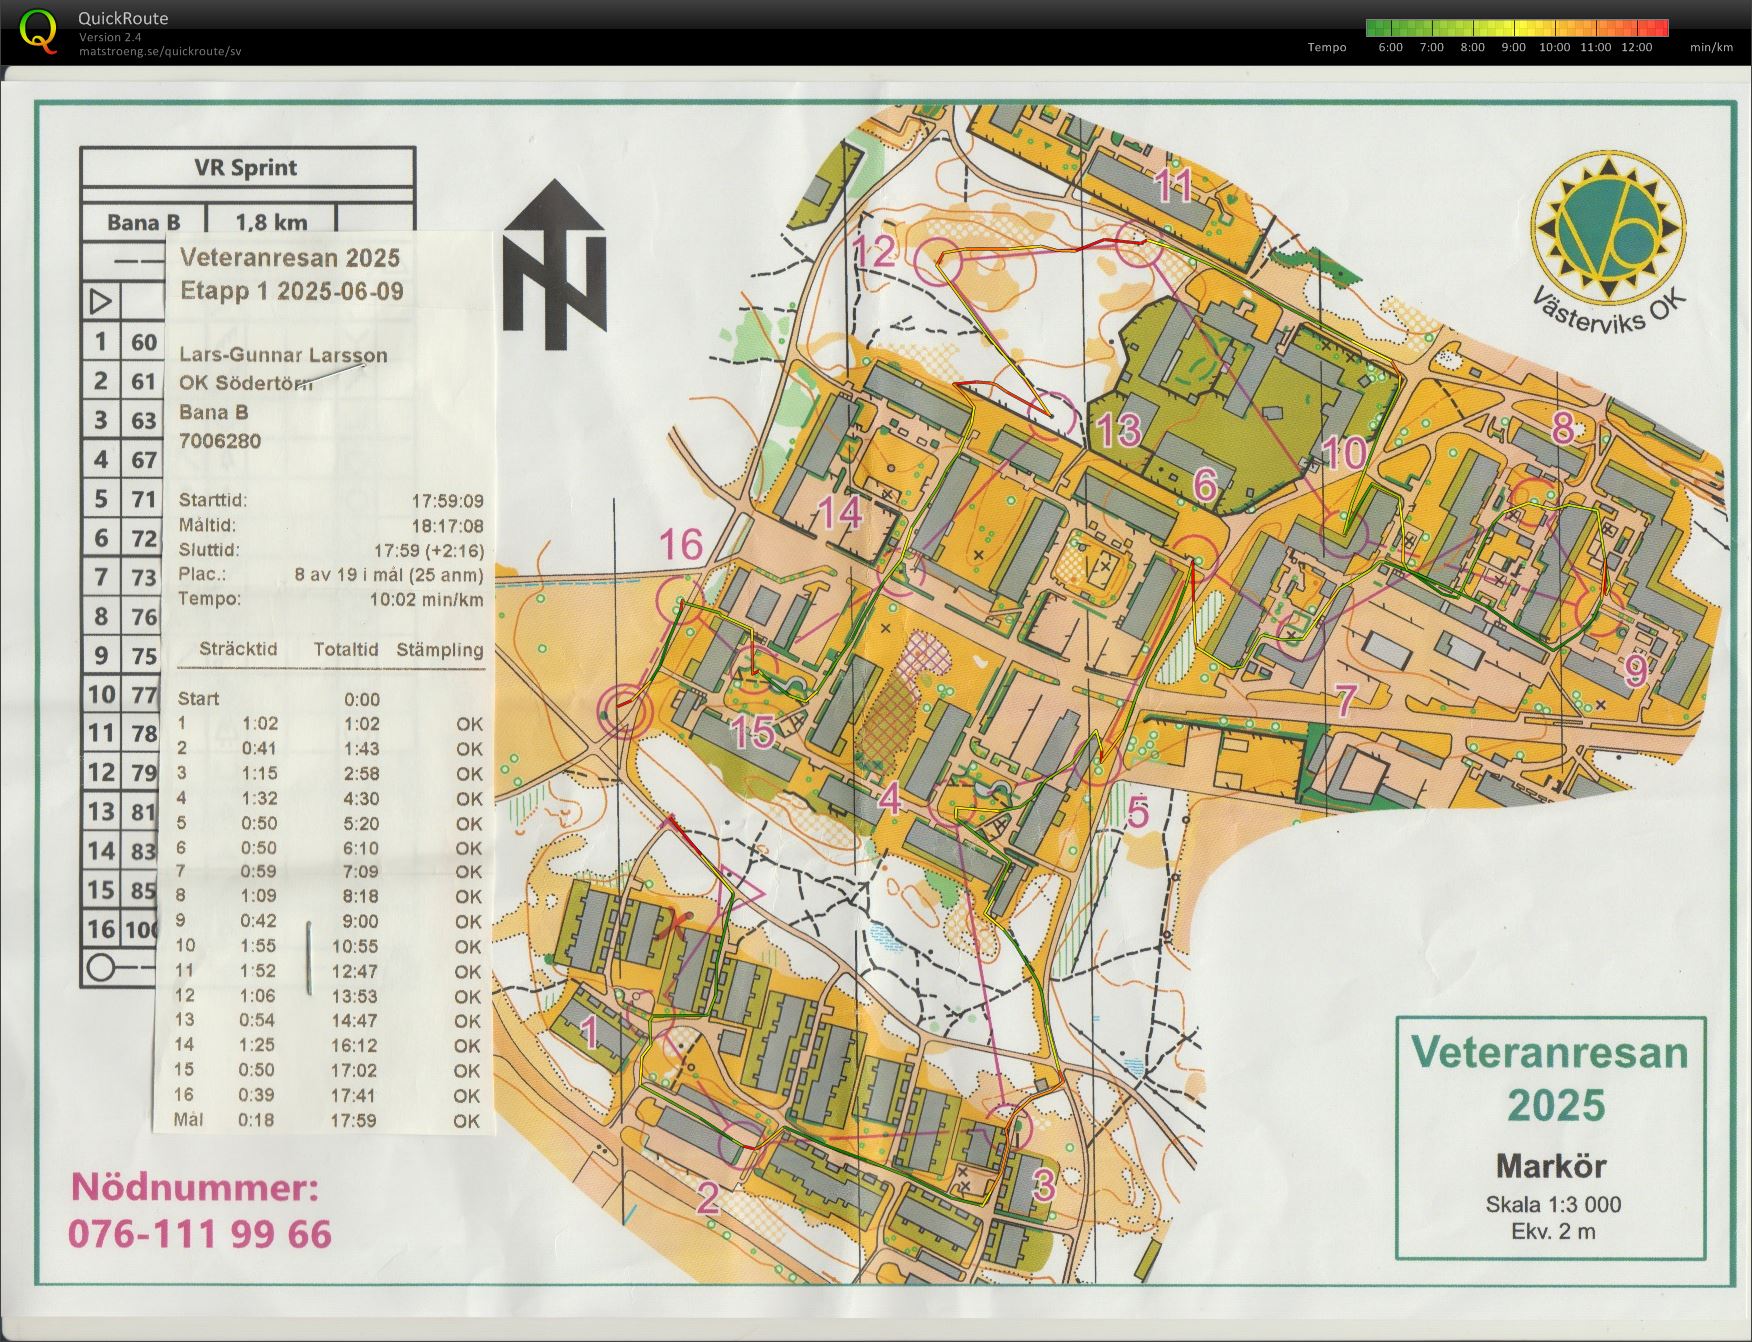Screen dimensions: 1752x1342
Task: Click control table row 15 code 85
Action: (x=144, y=889)
